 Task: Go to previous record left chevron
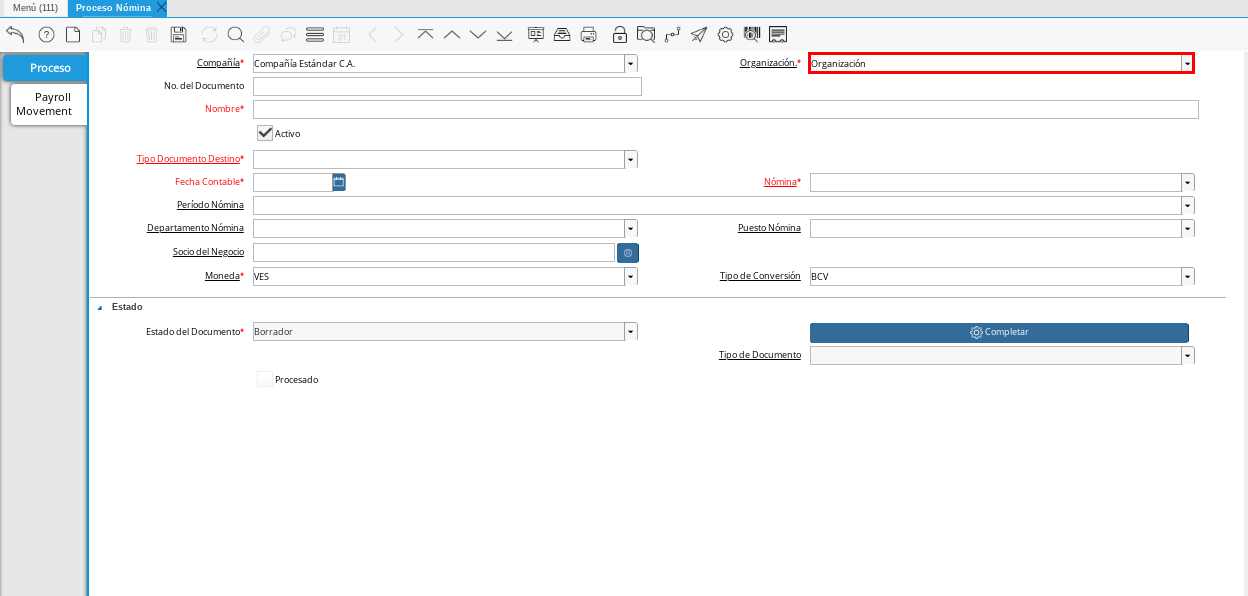[372, 35]
